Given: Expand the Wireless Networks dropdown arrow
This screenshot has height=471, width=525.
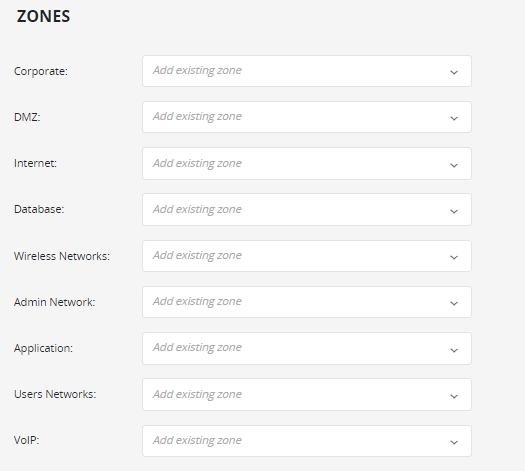Looking at the screenshot, I should pos(454,257).
